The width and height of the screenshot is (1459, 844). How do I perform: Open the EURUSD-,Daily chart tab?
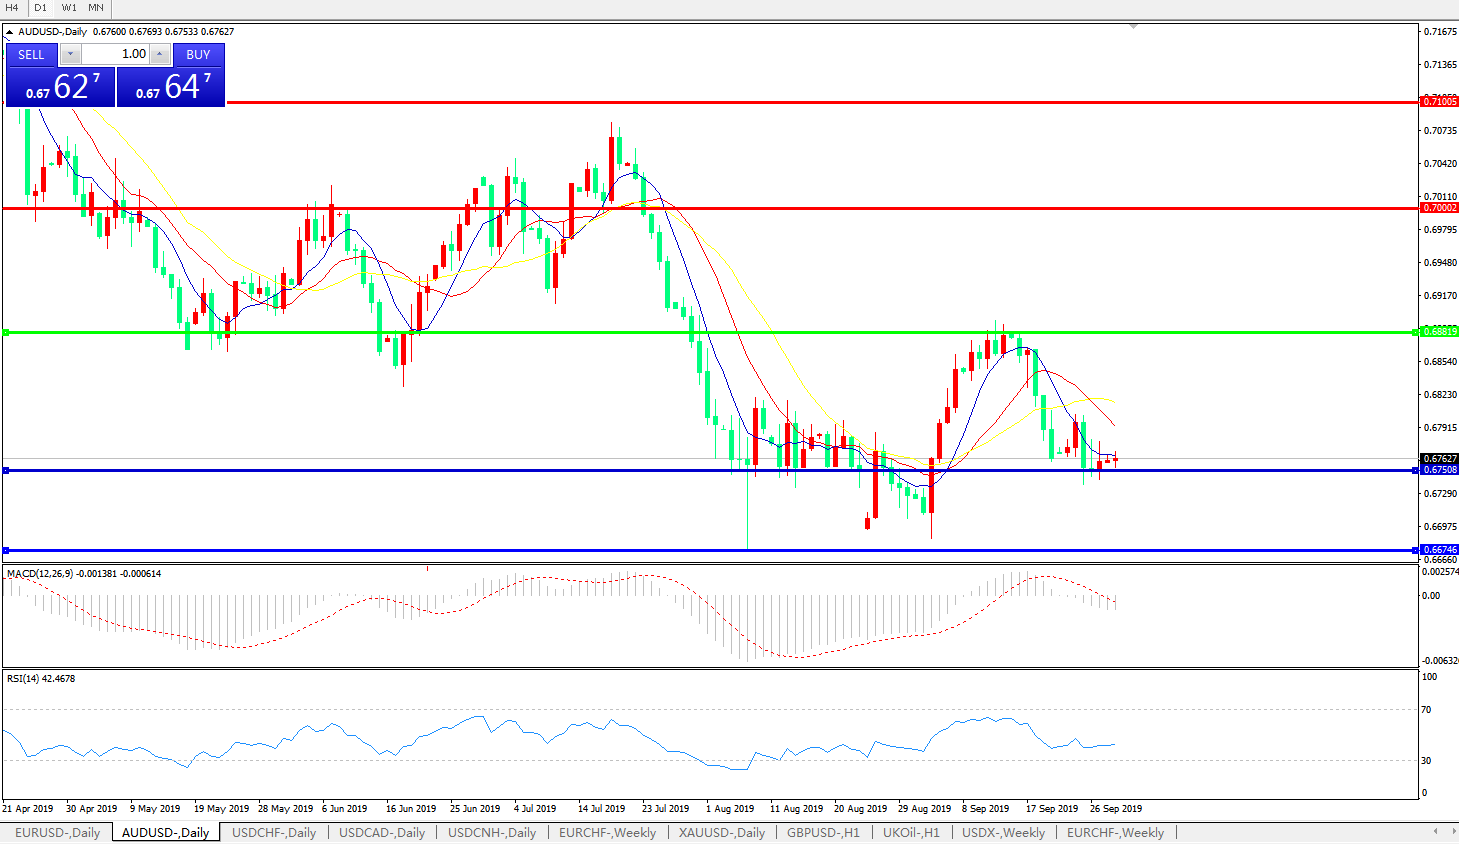pyautogui.click(x=57, y=832)
